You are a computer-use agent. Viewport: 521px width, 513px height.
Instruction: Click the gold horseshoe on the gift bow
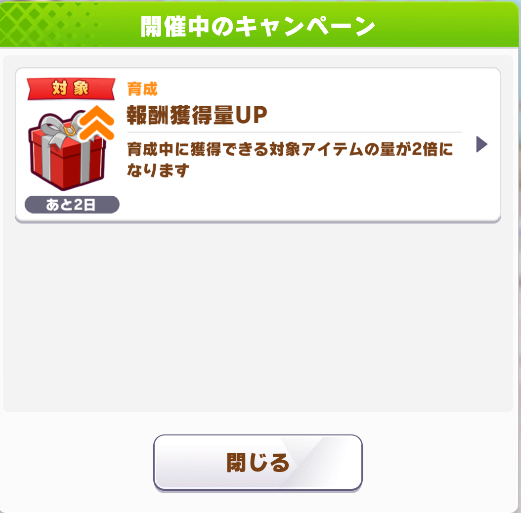point(70,130)
